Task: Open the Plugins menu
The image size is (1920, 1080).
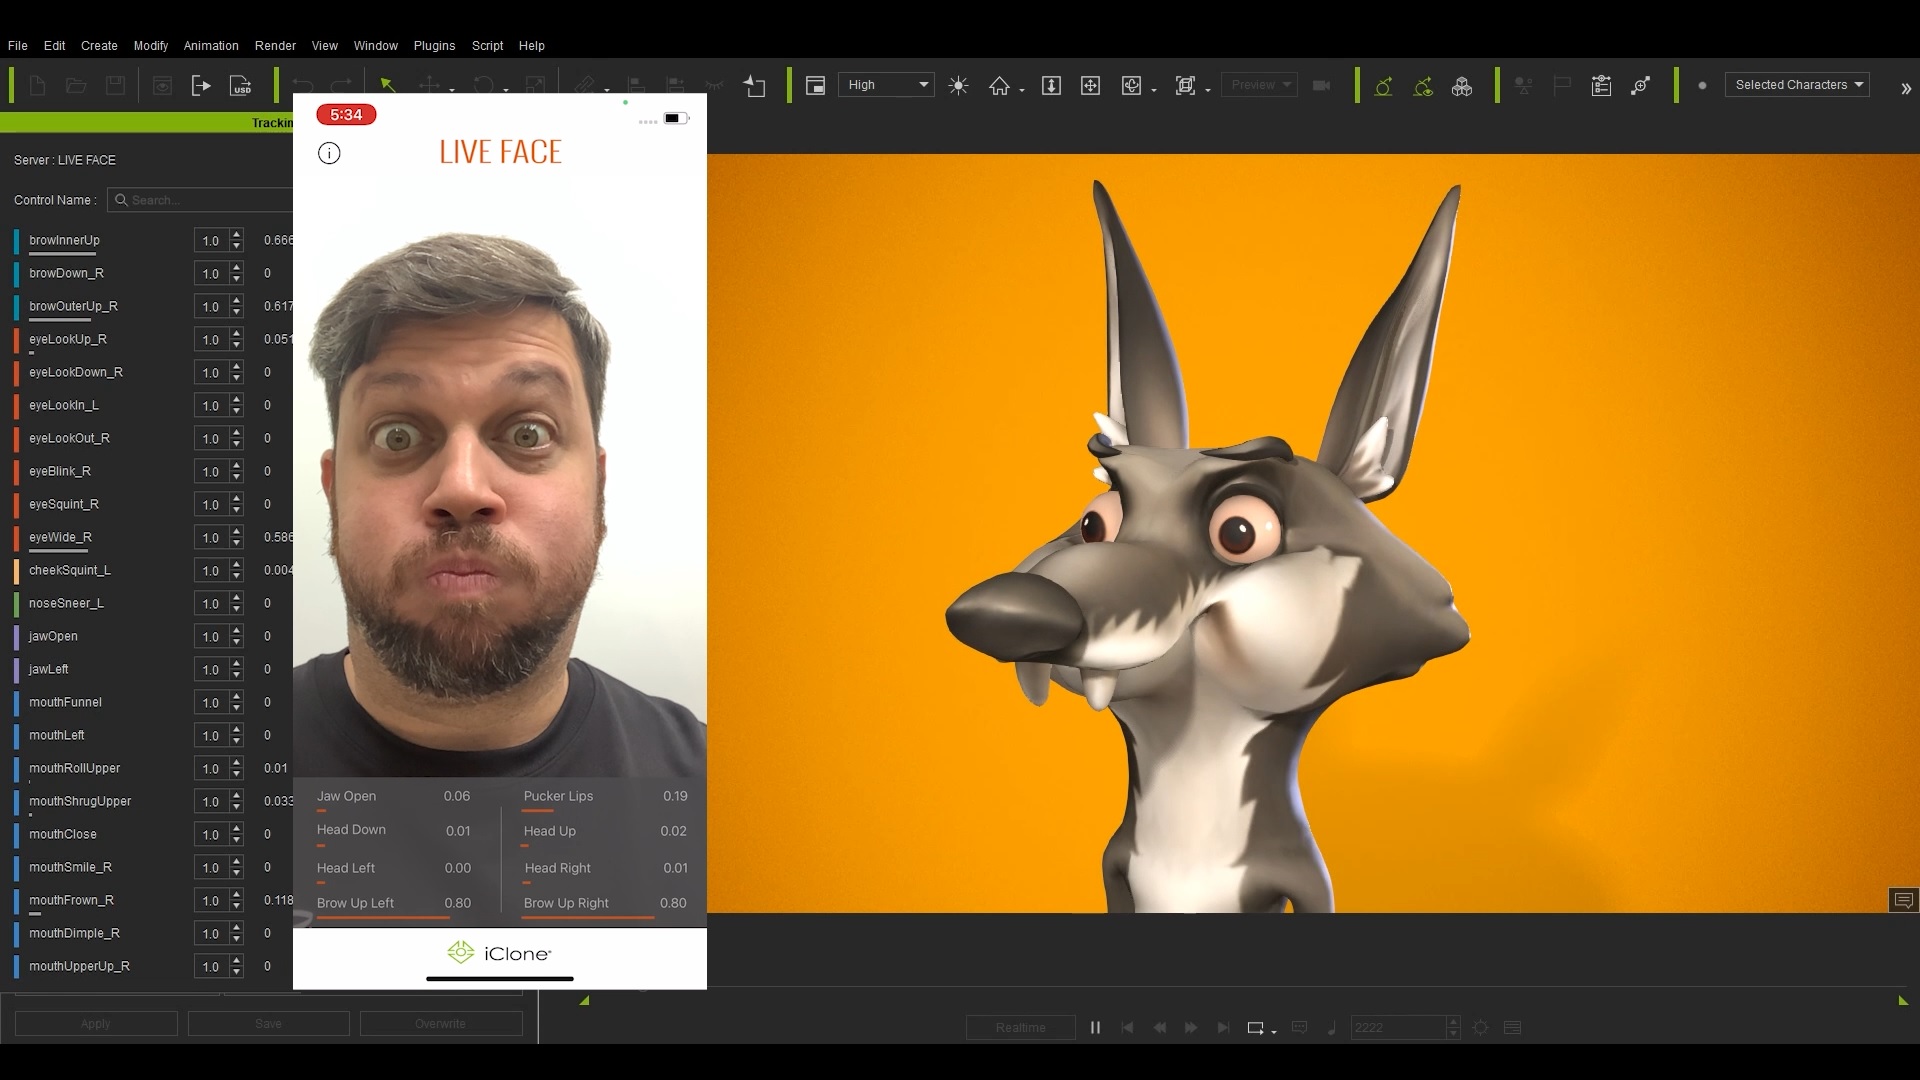Action: [434, 46]
